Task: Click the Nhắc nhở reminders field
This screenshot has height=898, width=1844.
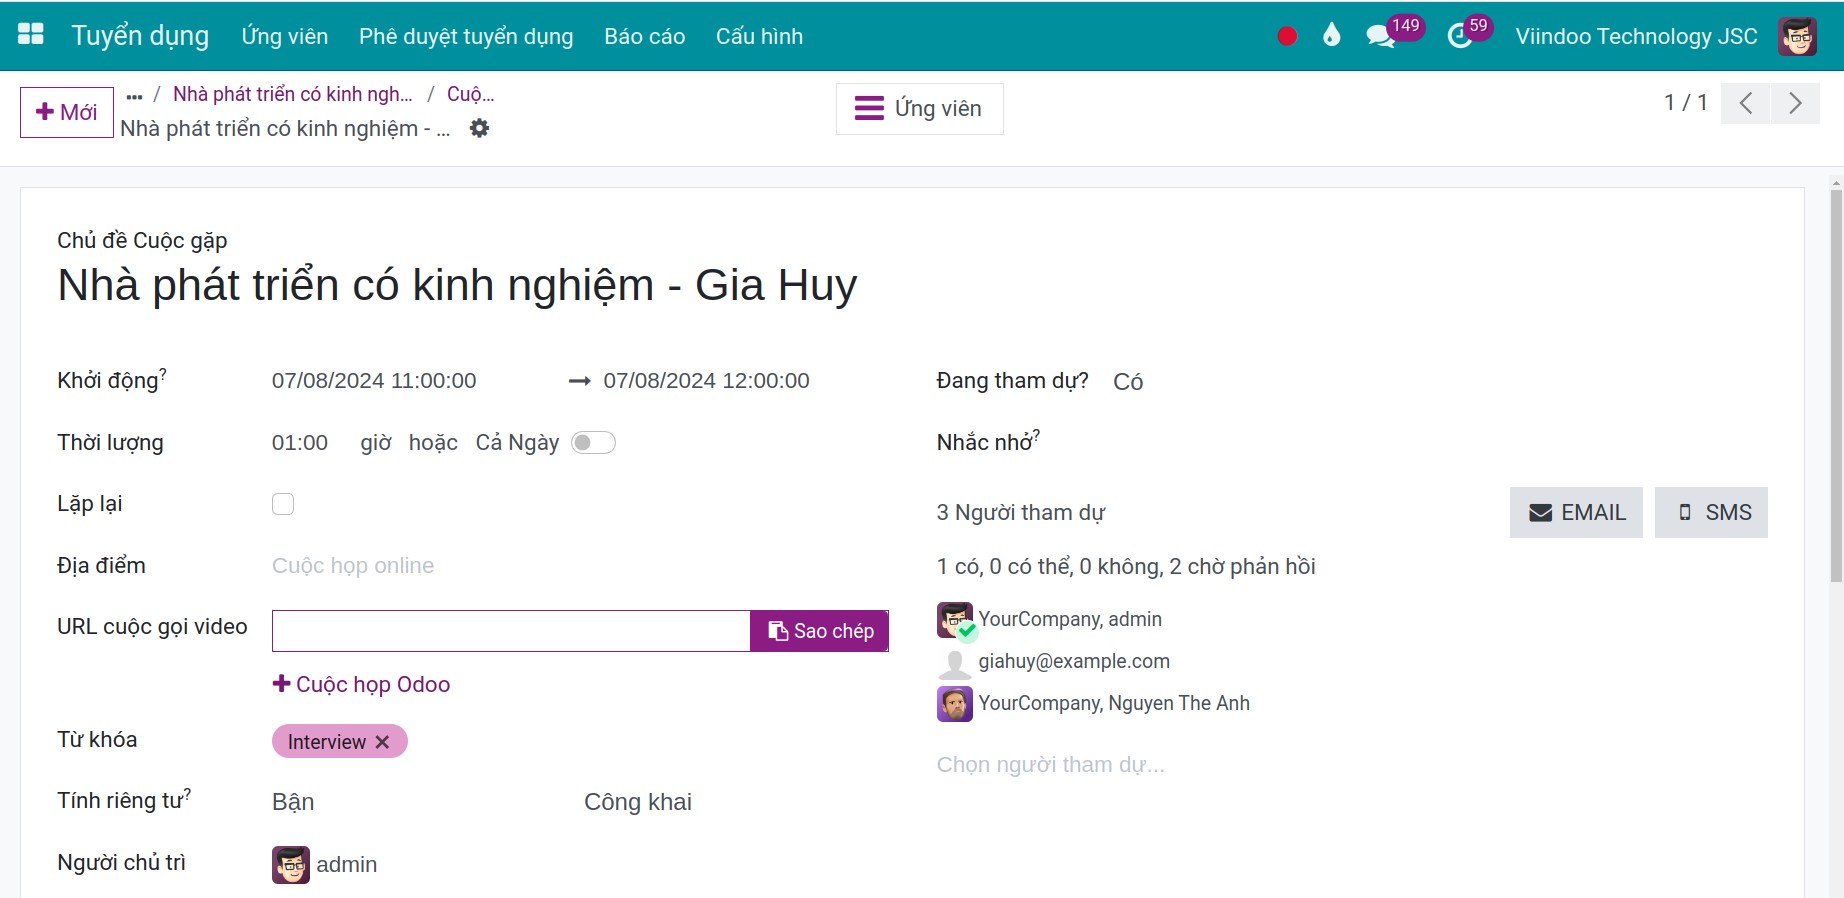Action: pyautogui.click(x=1440, y=442)
